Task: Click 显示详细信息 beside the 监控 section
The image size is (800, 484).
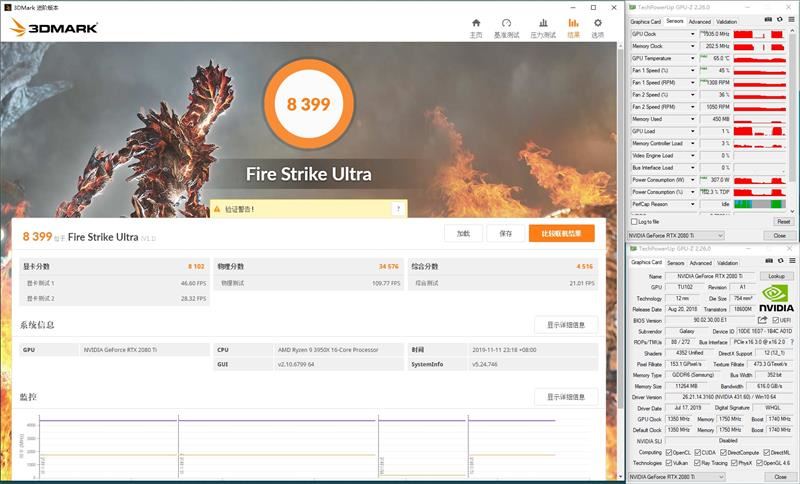Action: point(566,397)
